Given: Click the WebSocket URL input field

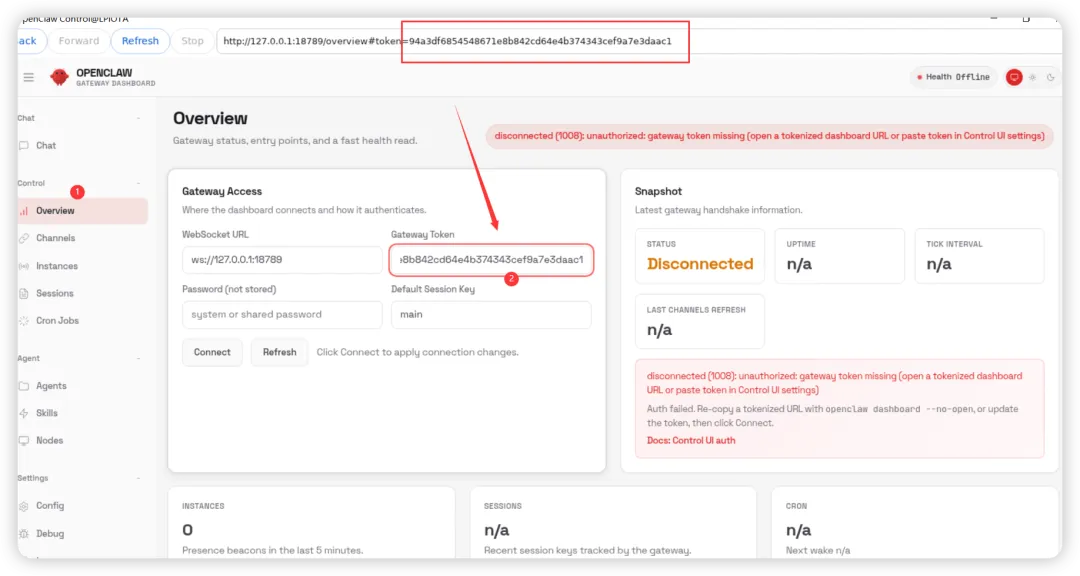Looking at the screenshot, I should click(282, 260).
